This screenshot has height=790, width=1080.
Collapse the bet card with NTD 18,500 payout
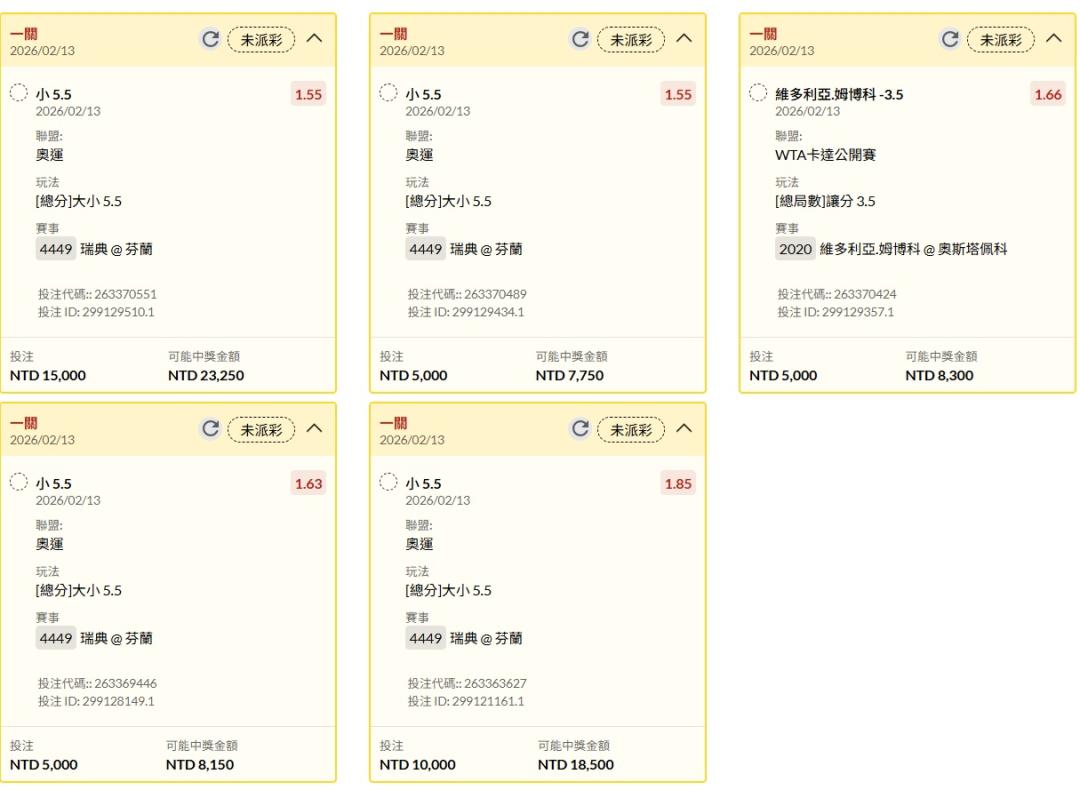tap(684, 429)
